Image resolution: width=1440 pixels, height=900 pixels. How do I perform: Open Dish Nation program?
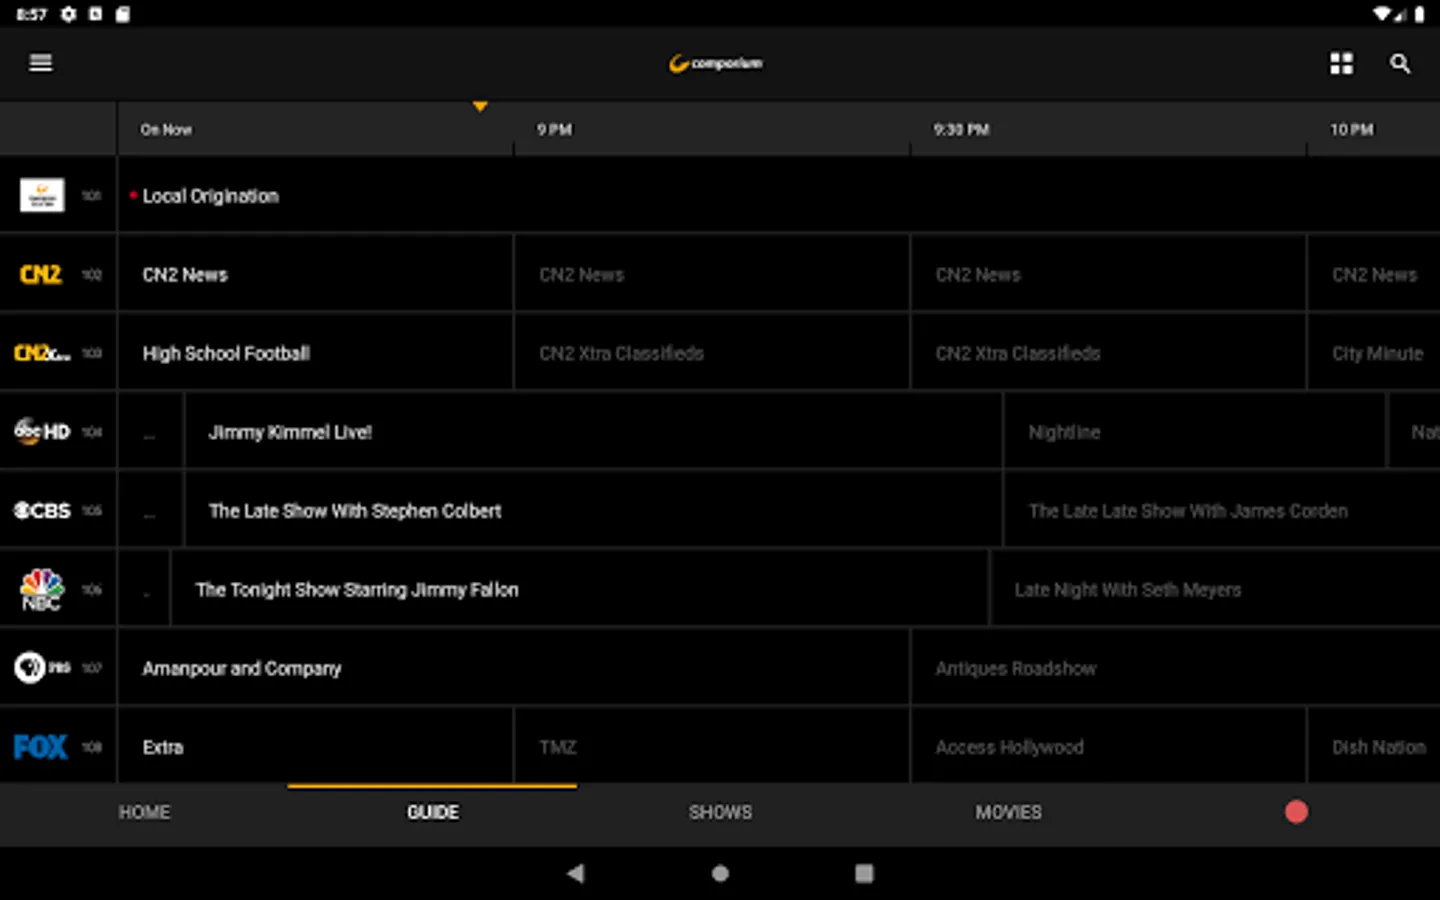click(1374, 747)
